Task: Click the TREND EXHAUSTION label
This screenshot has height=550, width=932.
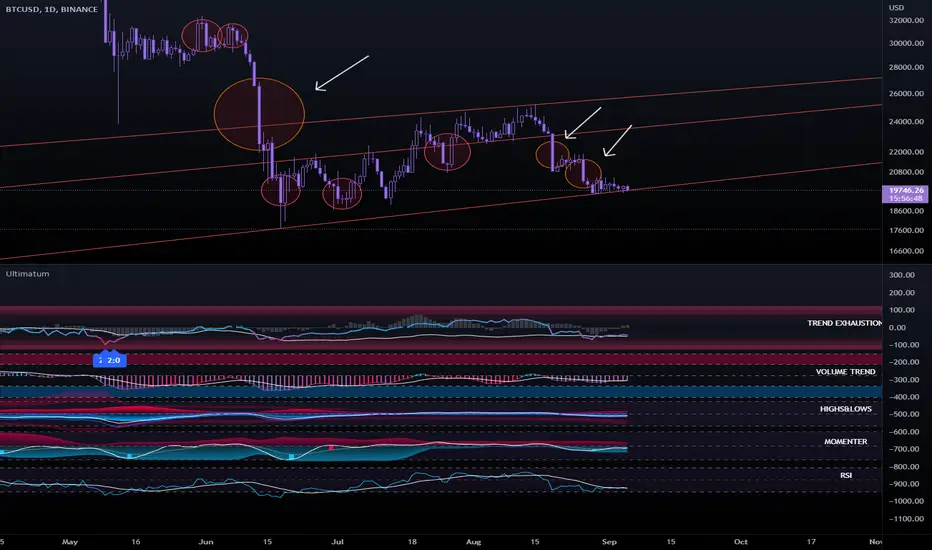Action: click(x=844, y=323)
